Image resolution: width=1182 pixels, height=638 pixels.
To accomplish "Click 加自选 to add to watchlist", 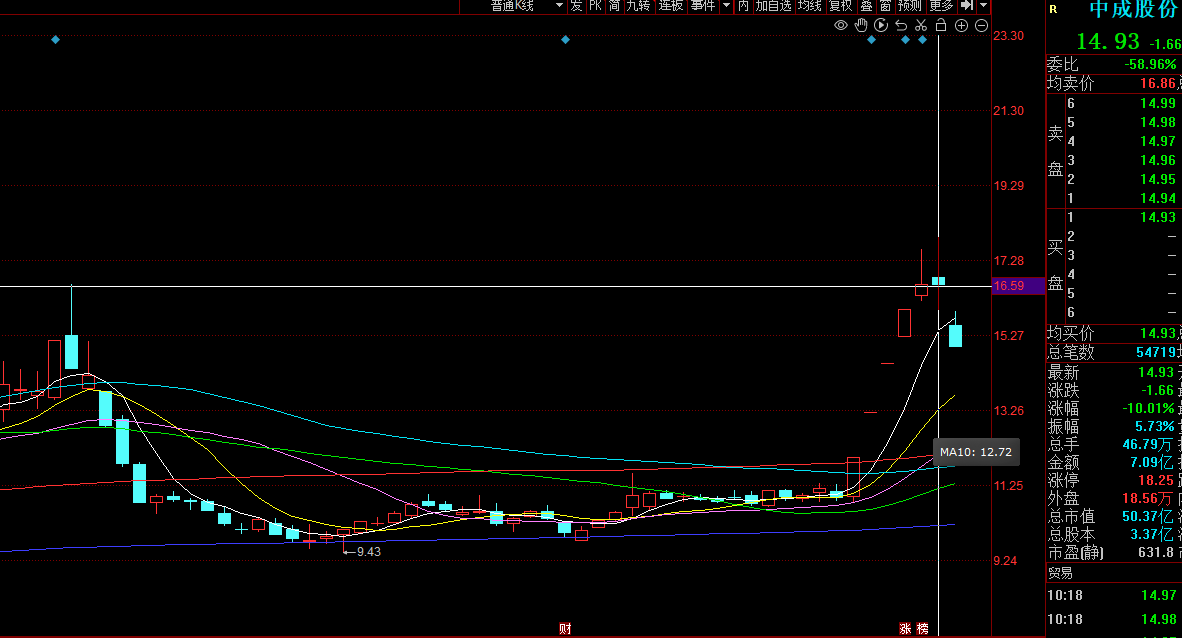I will pos(773,6).
